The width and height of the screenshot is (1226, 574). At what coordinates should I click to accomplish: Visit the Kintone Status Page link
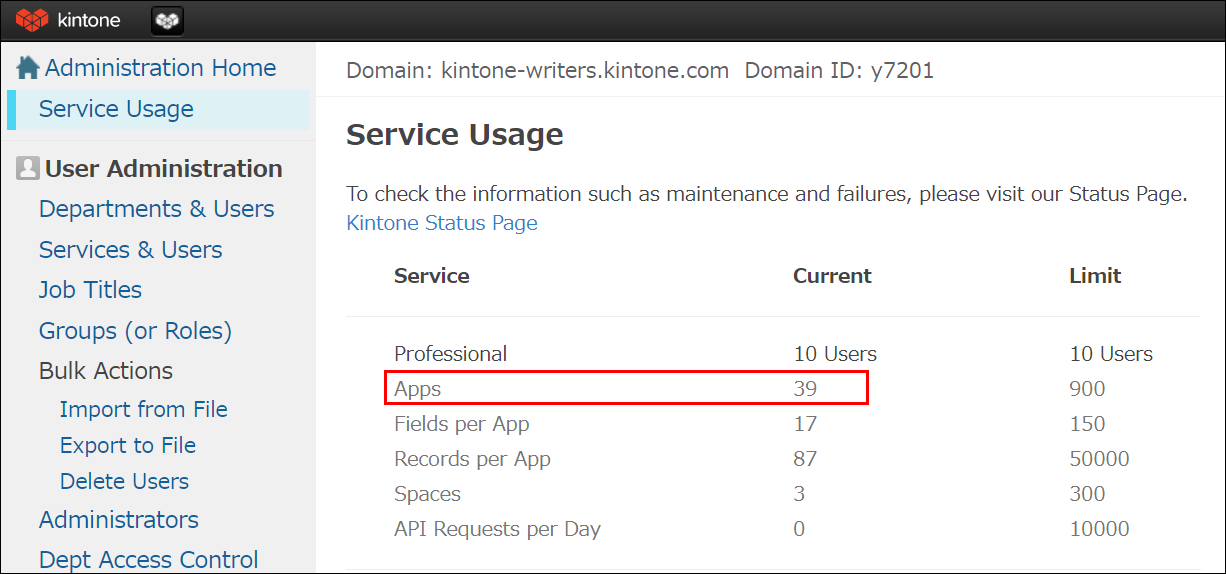click(x=441, y=223)
